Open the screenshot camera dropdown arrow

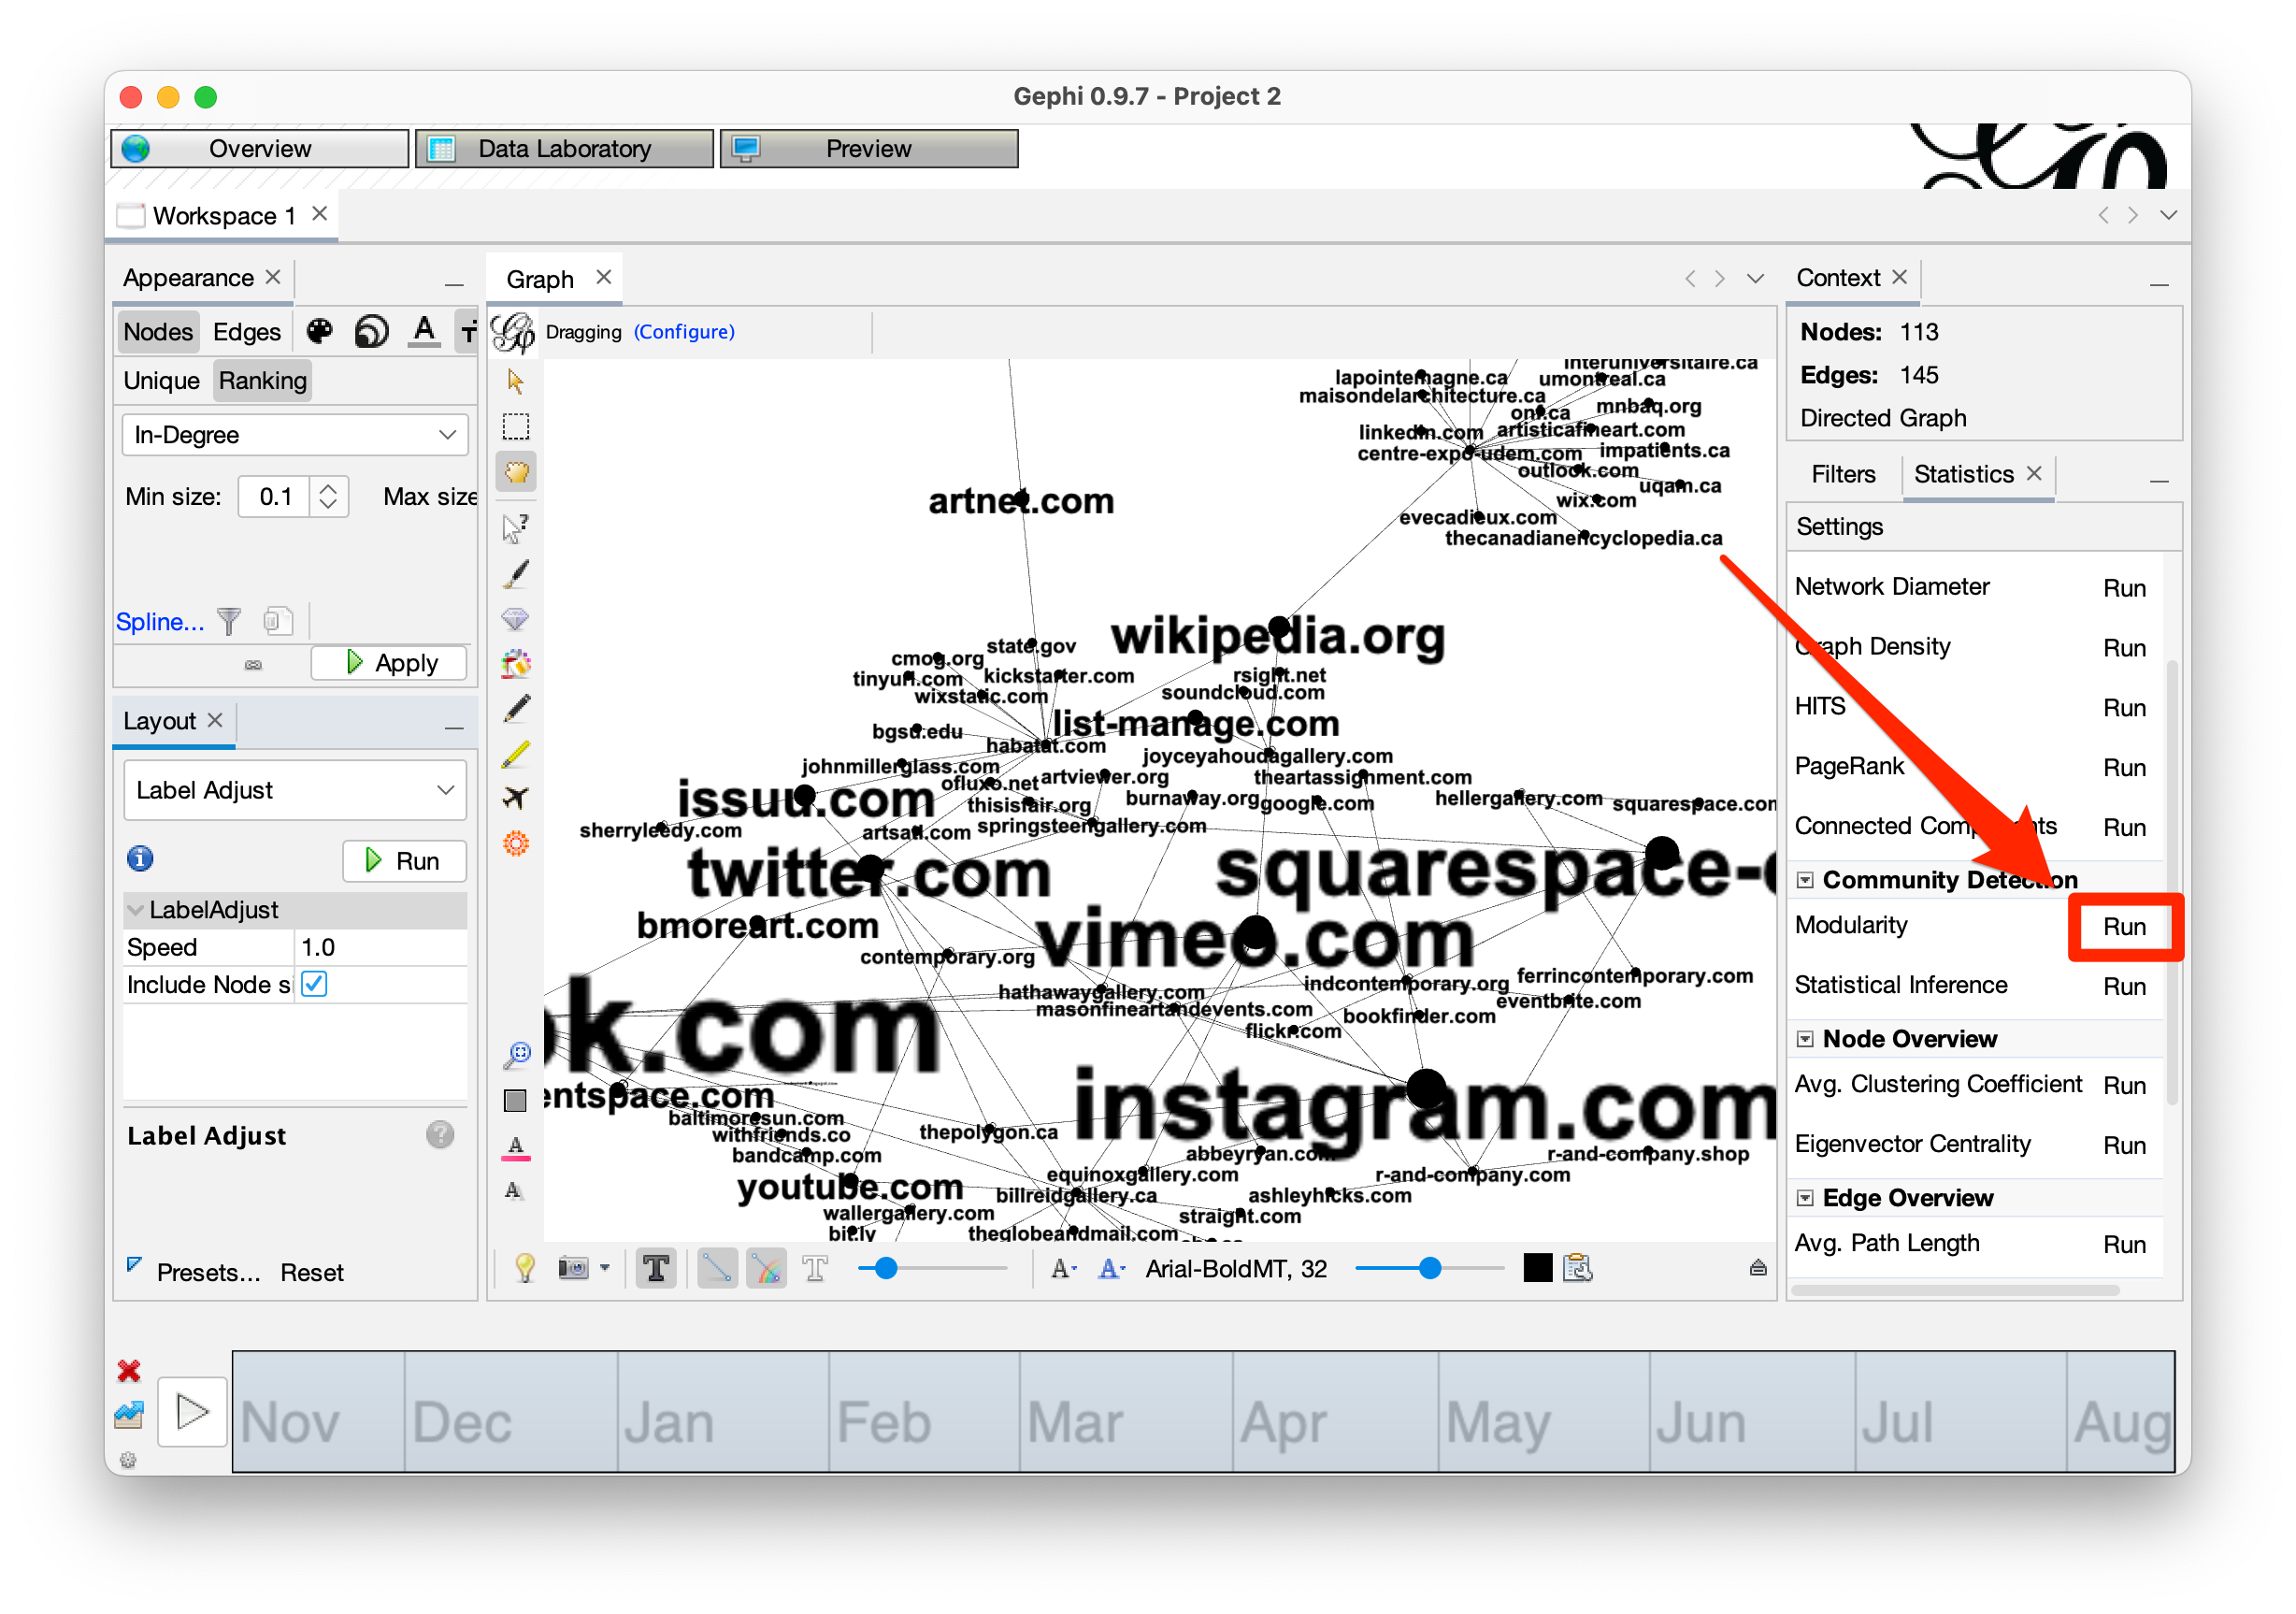click(604, 1269)
